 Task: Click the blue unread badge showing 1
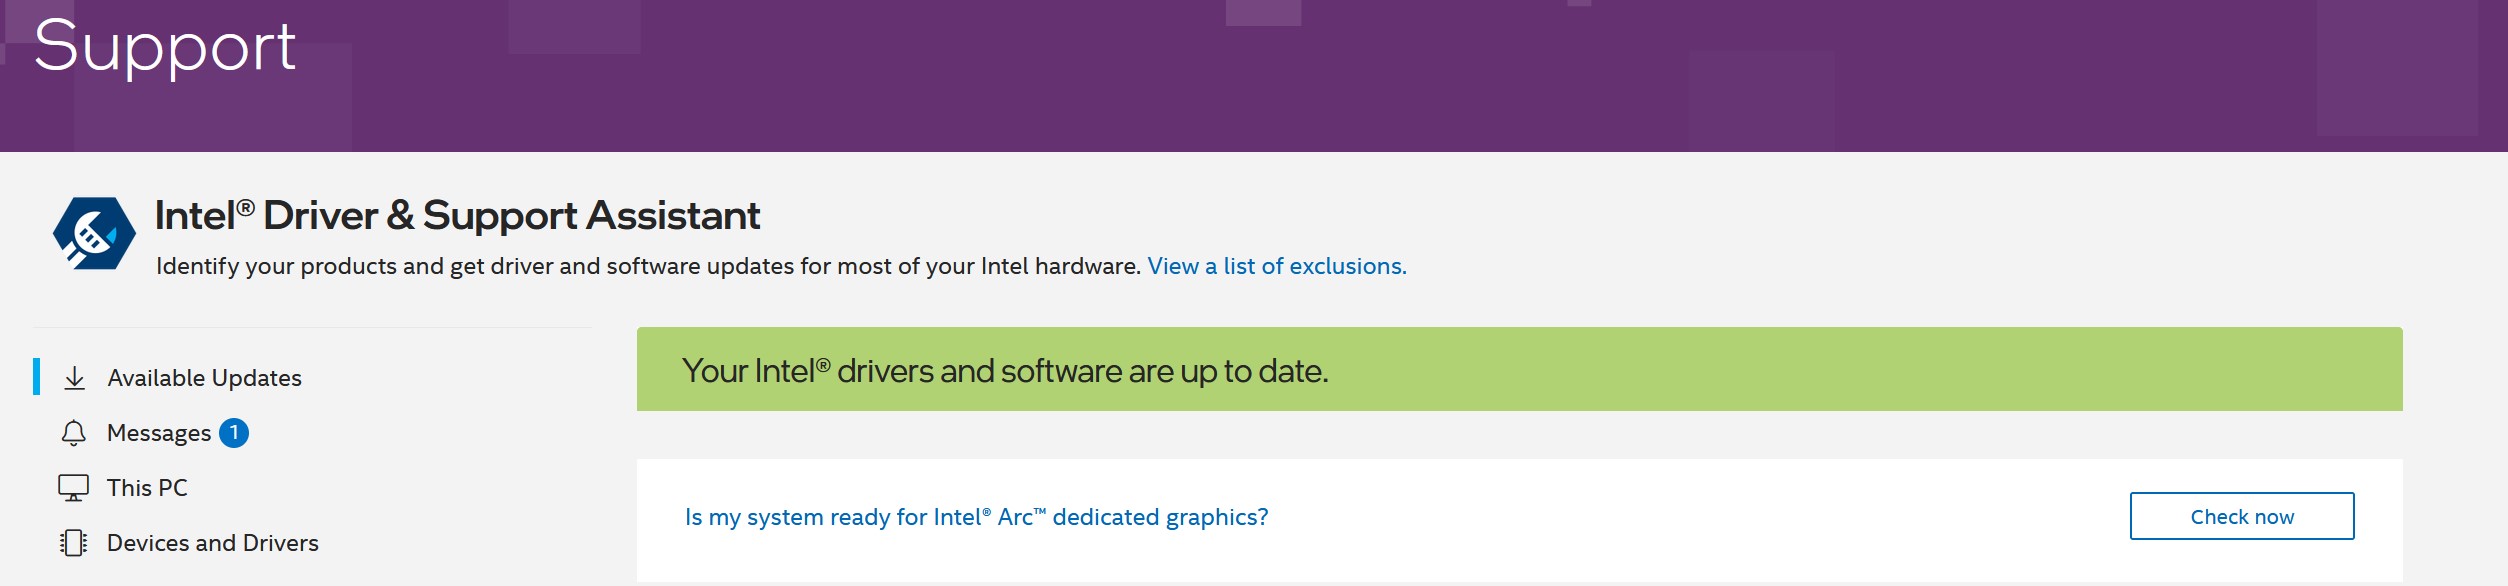[x=234, y=433]
